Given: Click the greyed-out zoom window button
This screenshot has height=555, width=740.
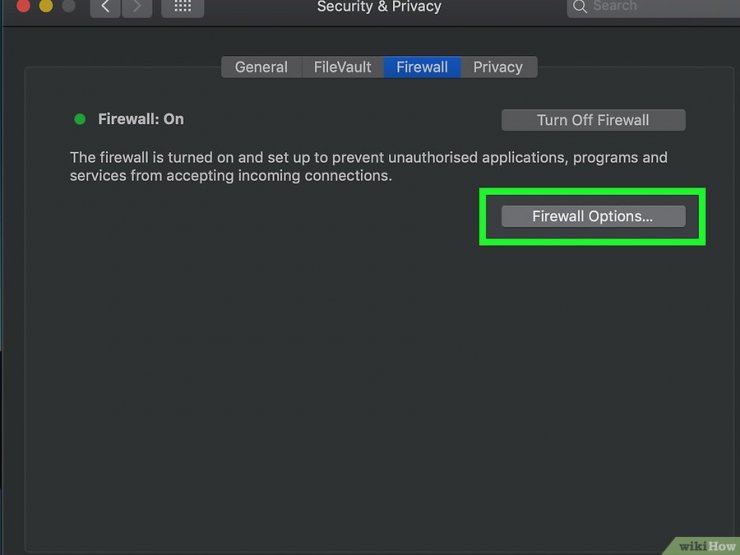Looking at the screenshot, I should (x=69, y=6).
